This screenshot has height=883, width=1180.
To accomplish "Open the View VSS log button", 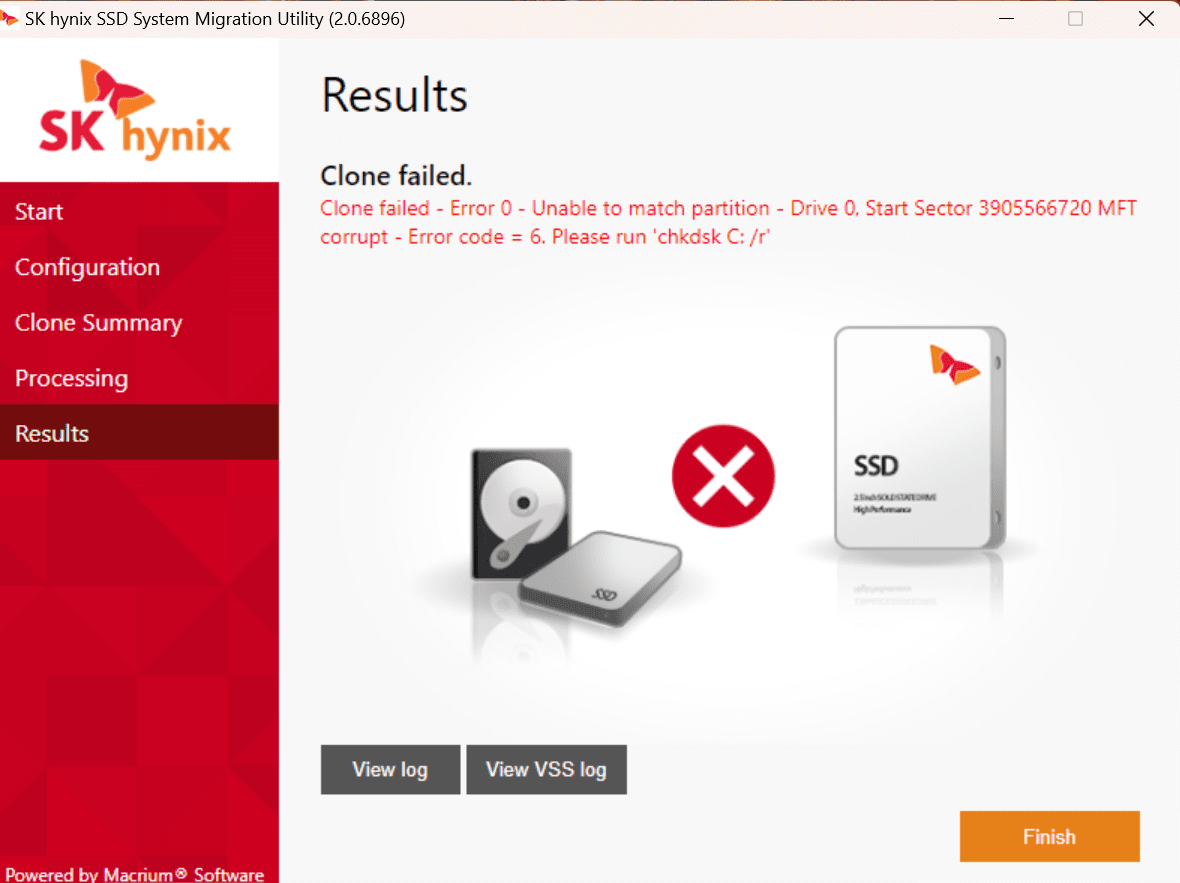I will click(546, 769).
